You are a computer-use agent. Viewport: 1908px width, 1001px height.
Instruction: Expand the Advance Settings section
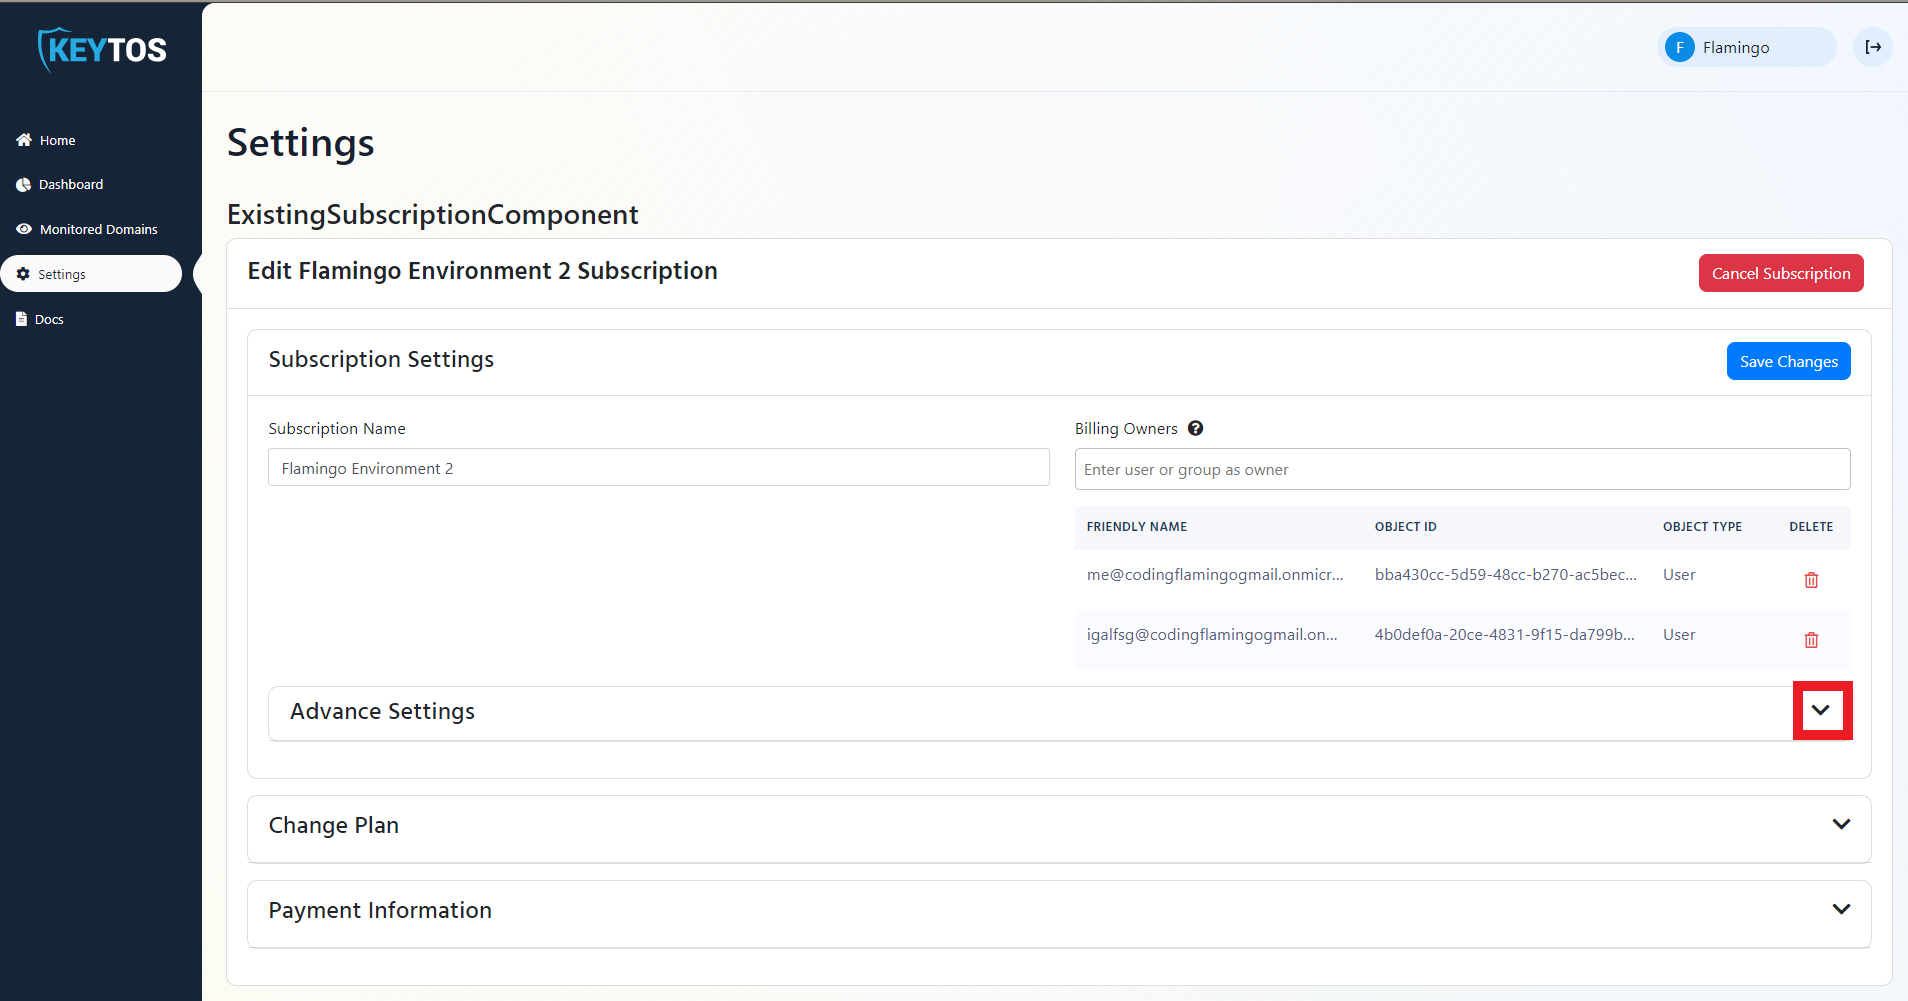point(1821,711)
